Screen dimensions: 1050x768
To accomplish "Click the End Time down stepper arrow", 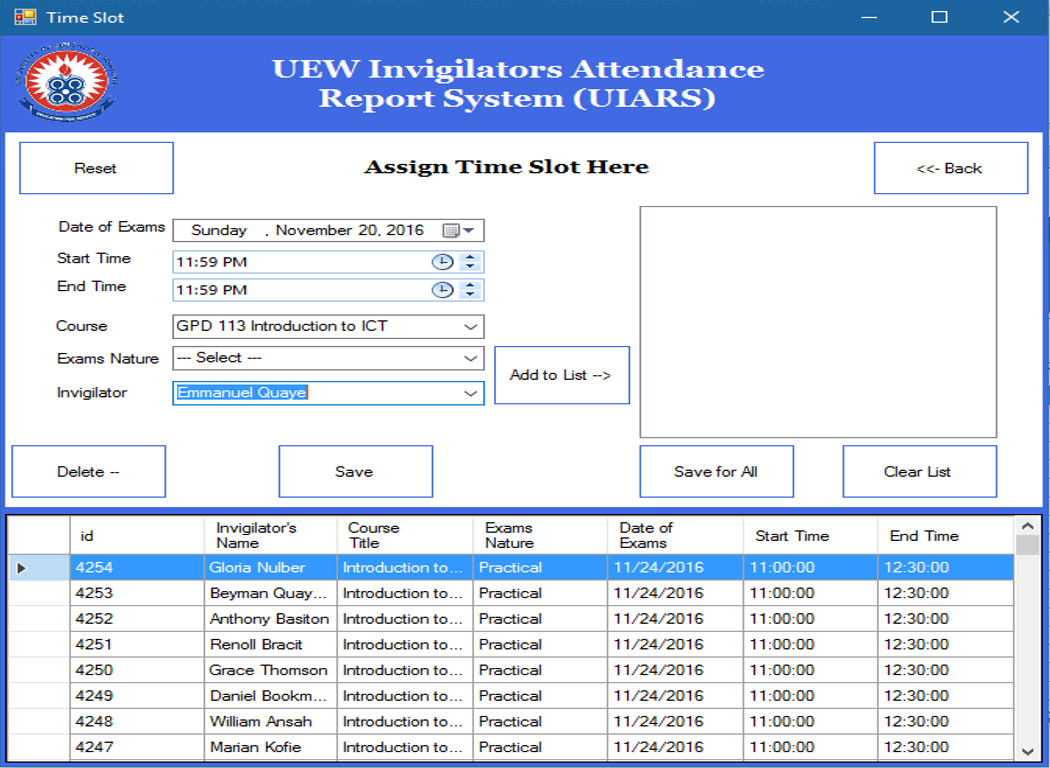I will (x=471, y=295).
